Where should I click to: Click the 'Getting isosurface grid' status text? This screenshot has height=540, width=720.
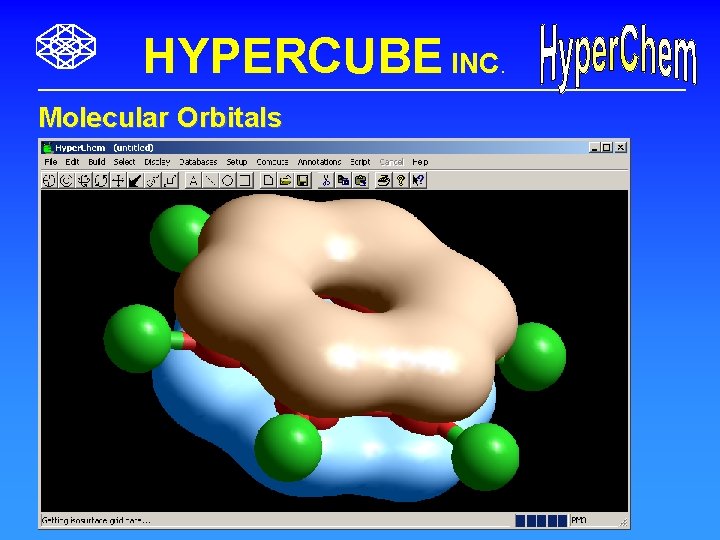[96, 520]
